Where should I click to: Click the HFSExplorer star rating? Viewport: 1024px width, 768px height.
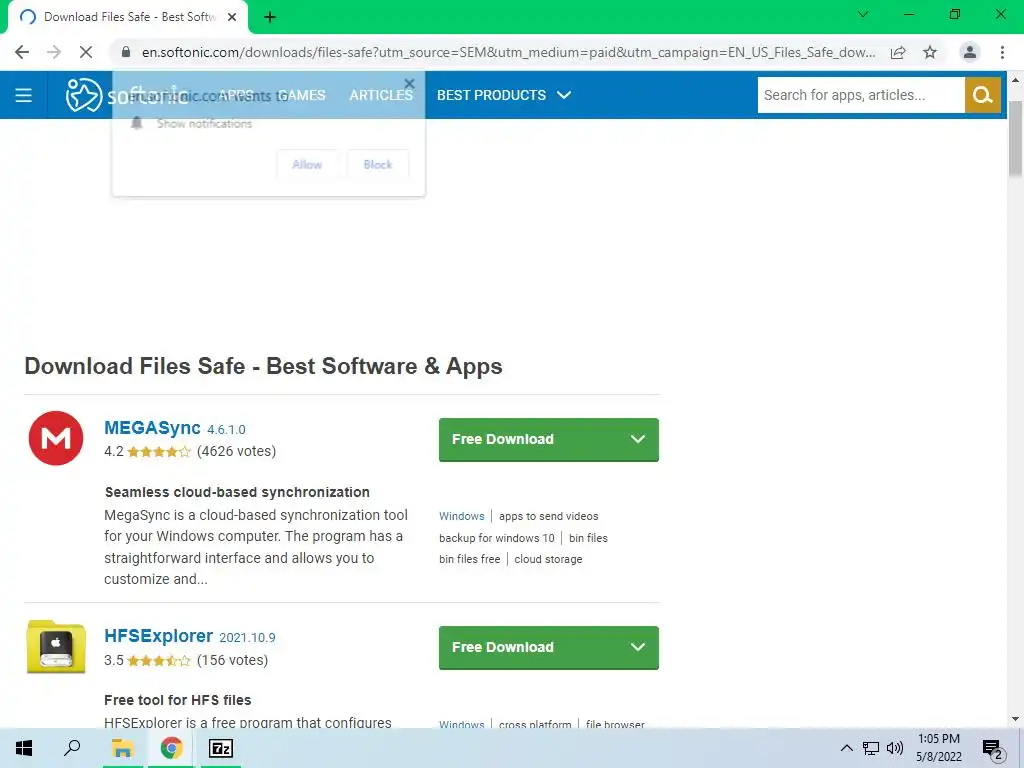click(159, 660)
